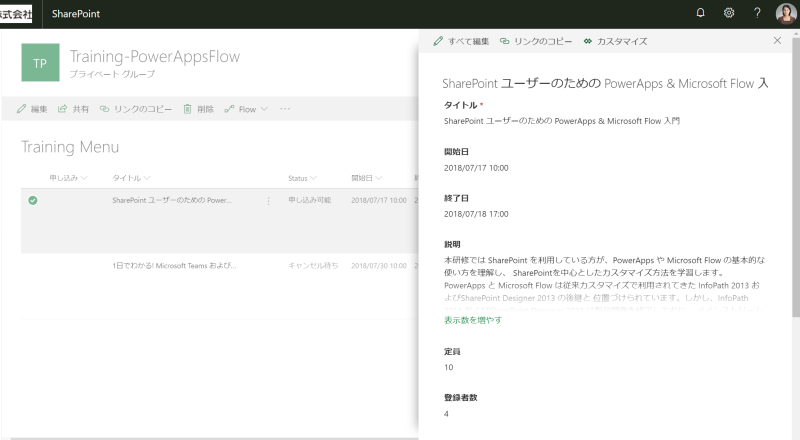The height and width of the screenshot is (440, 800).
Task: Open the Training-PowerAppsFlow site title
Action: tap(155, 56)
